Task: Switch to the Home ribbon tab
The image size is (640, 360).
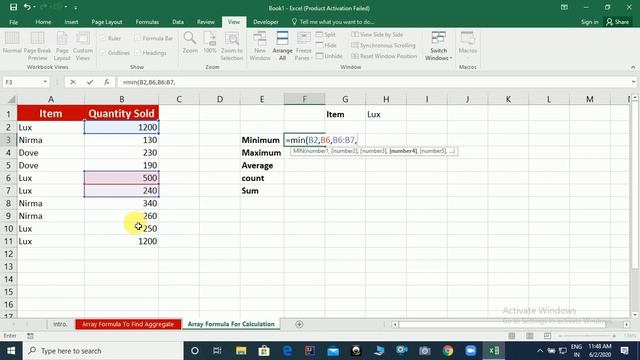Action: pos(43,22)
